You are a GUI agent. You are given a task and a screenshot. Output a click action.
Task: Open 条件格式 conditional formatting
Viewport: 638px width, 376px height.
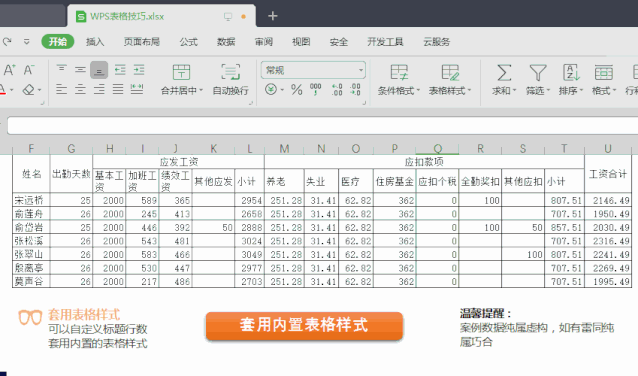[398, 80]
